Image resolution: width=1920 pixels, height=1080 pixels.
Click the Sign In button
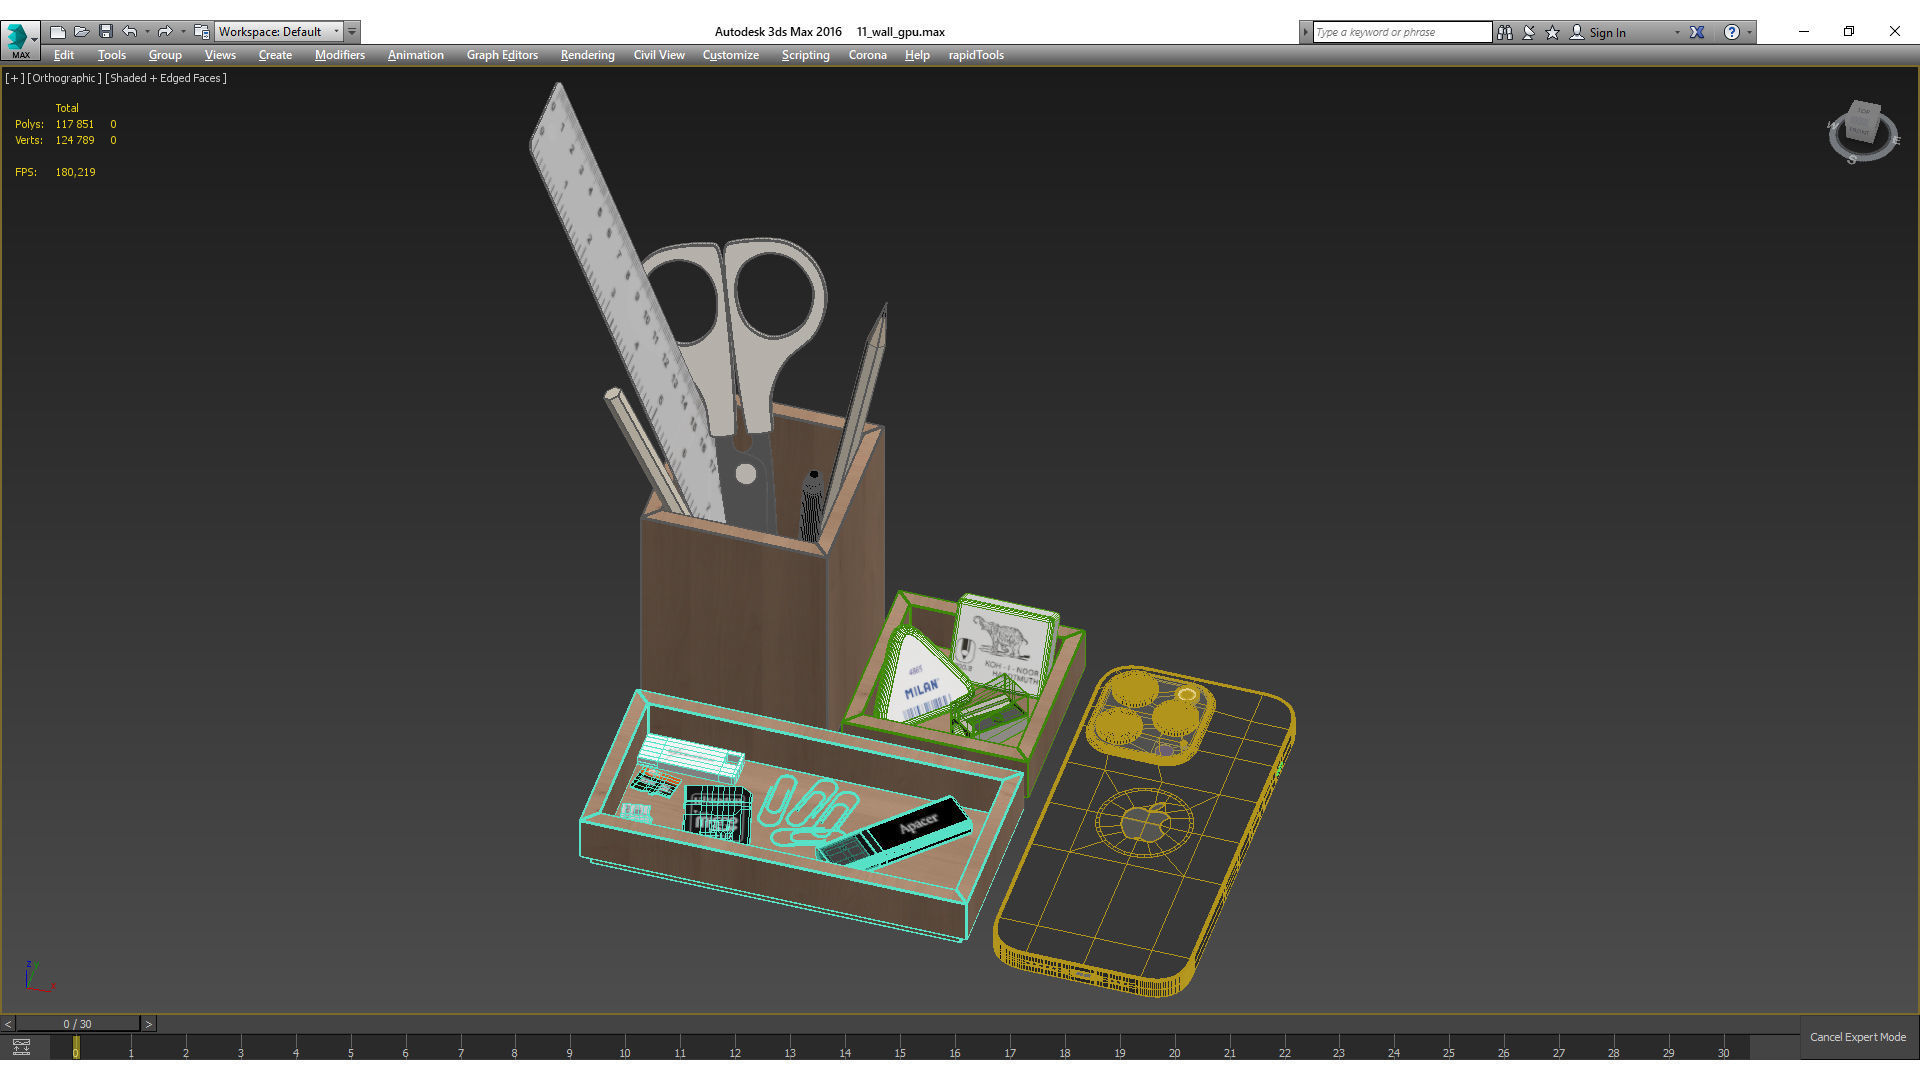click(1606, 32)
